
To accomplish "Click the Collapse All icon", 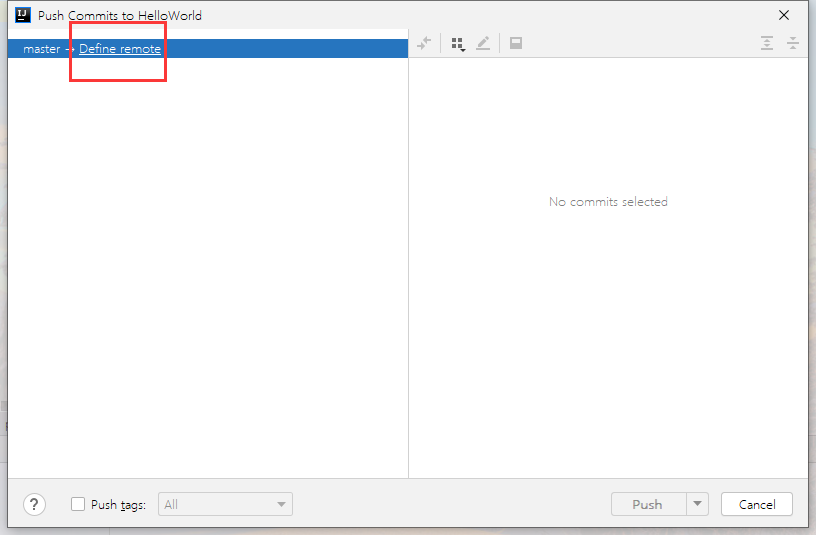I will [793, 43].
